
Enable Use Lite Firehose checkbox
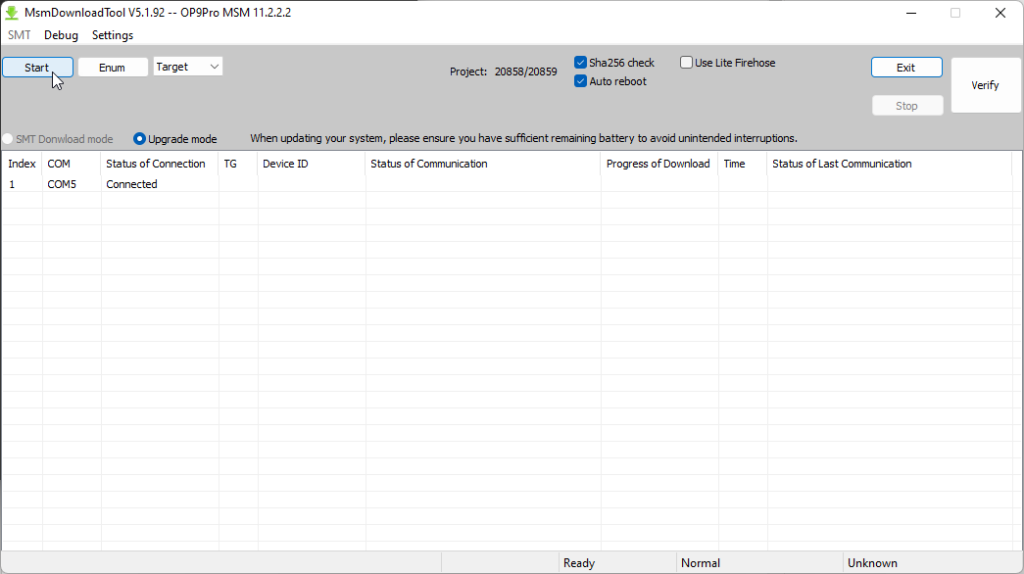coord(687,63)
